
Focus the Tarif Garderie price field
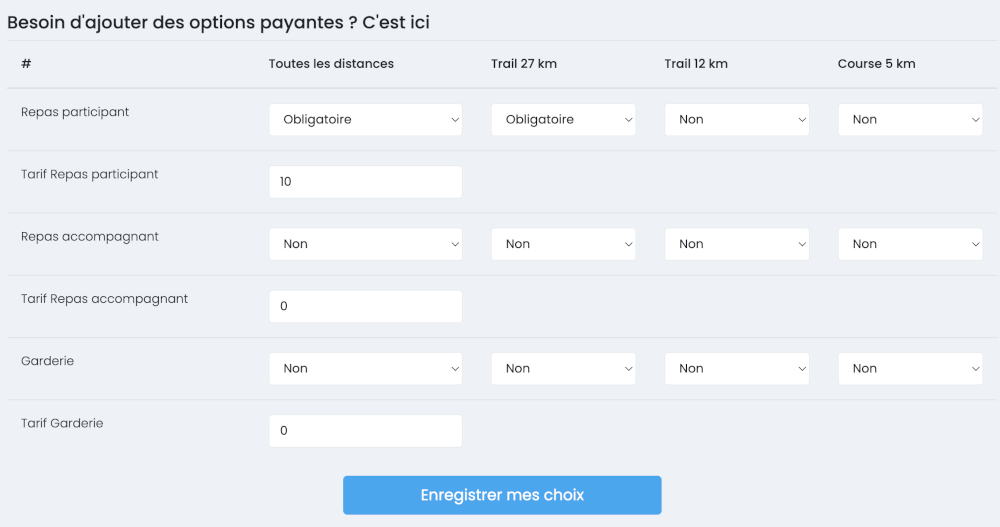(x=365, y=431)
